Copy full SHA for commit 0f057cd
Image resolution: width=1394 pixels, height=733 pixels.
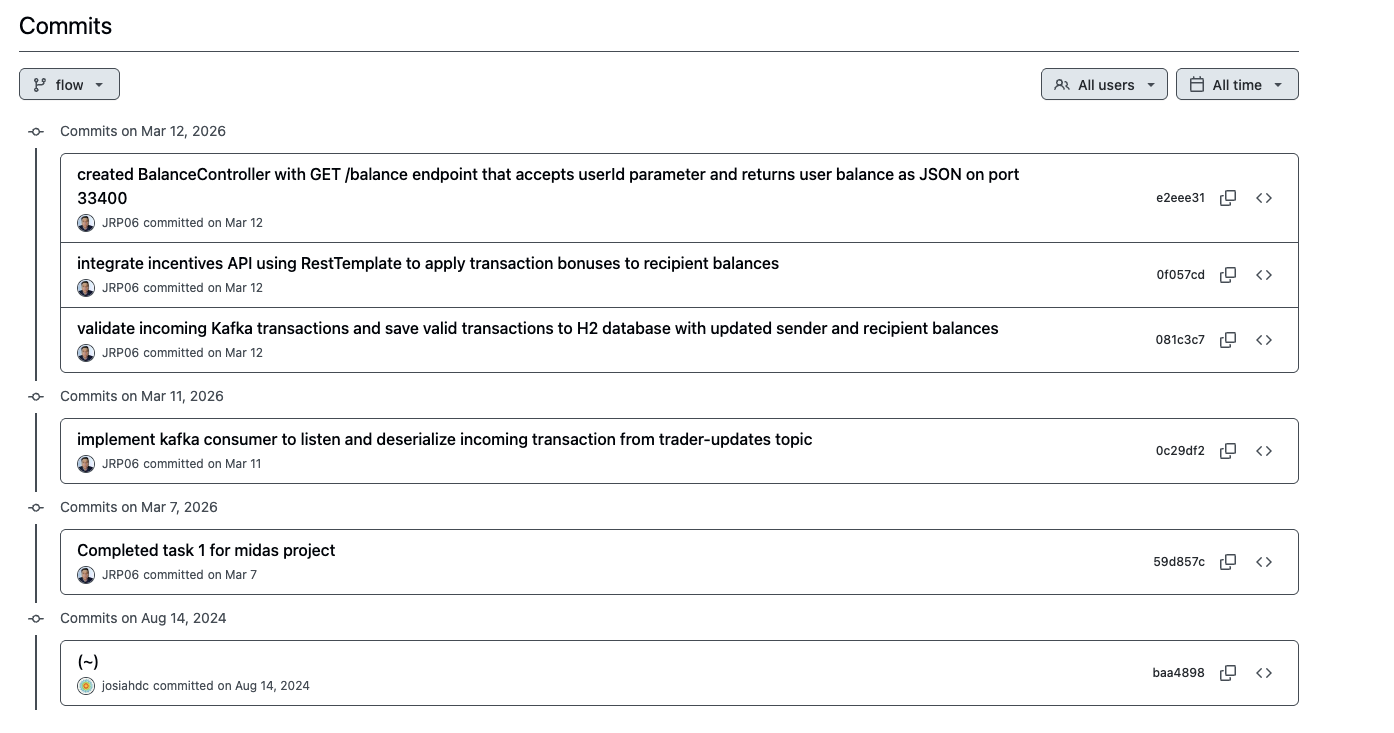(1228, 275)
